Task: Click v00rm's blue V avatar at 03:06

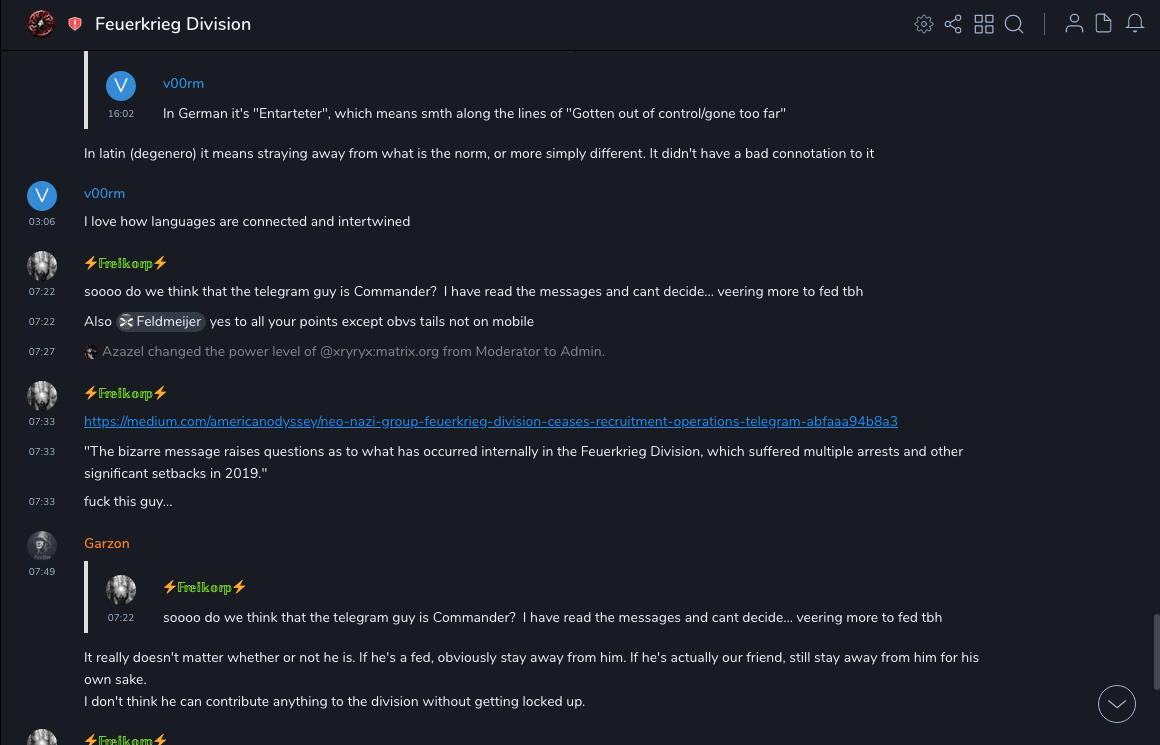Action: coord(42,196)
